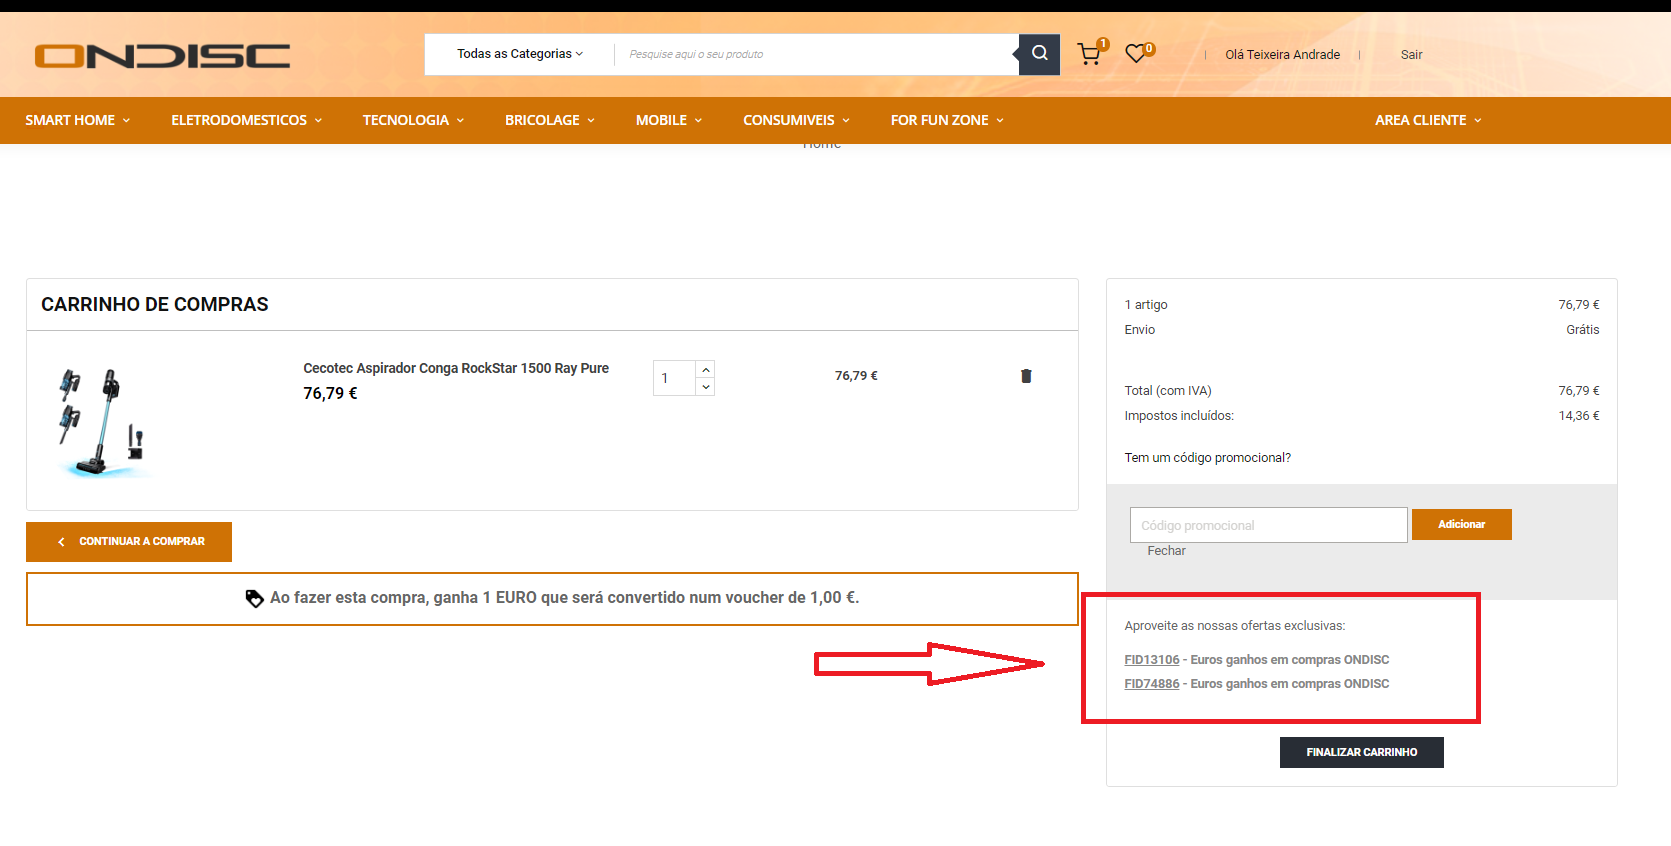Viewport: 1671px width, 846px height.
Task: Increase quantity with up arrow
Action: [706, 370]
